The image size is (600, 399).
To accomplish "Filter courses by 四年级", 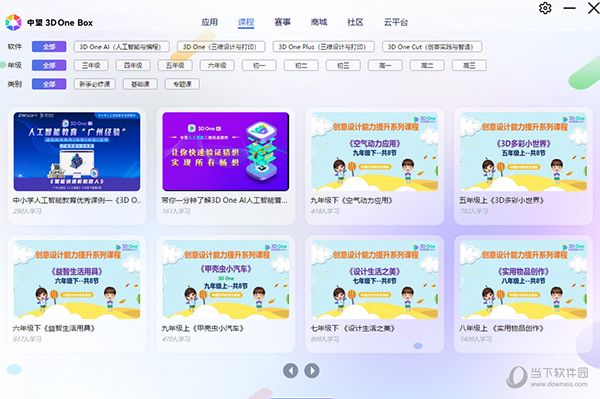I will click(133, 65).
